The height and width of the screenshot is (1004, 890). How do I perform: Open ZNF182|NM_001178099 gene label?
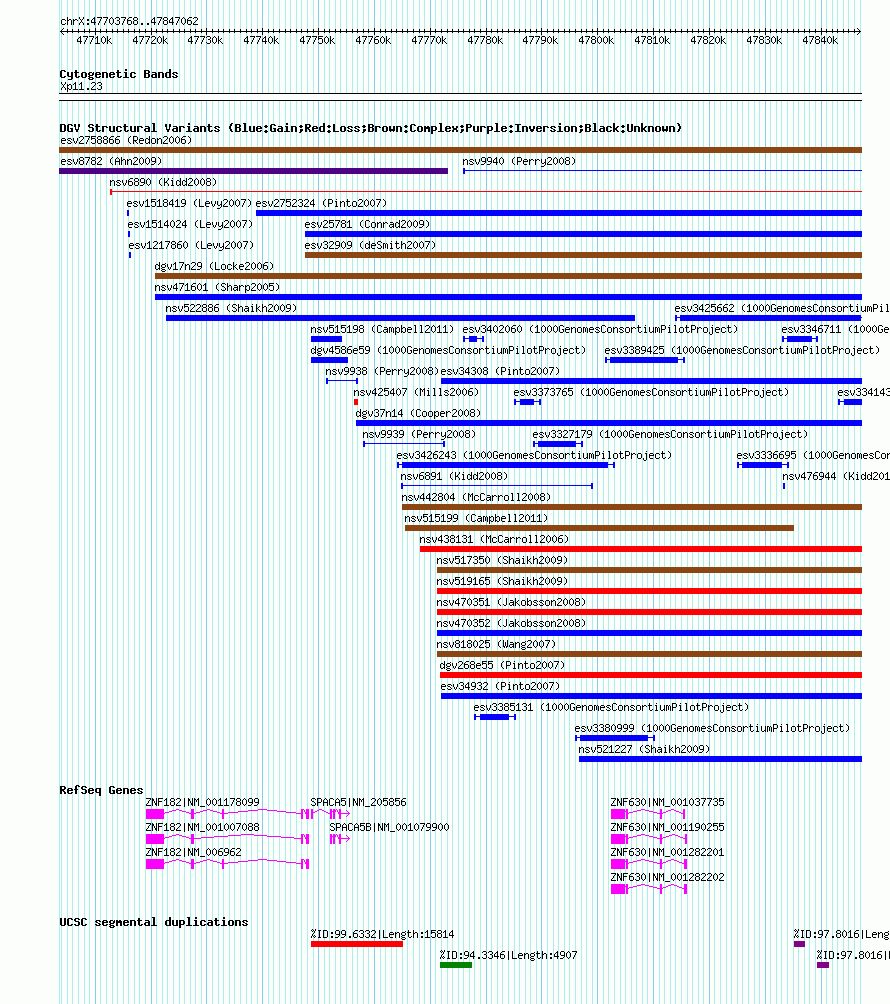tap(202, 802)
